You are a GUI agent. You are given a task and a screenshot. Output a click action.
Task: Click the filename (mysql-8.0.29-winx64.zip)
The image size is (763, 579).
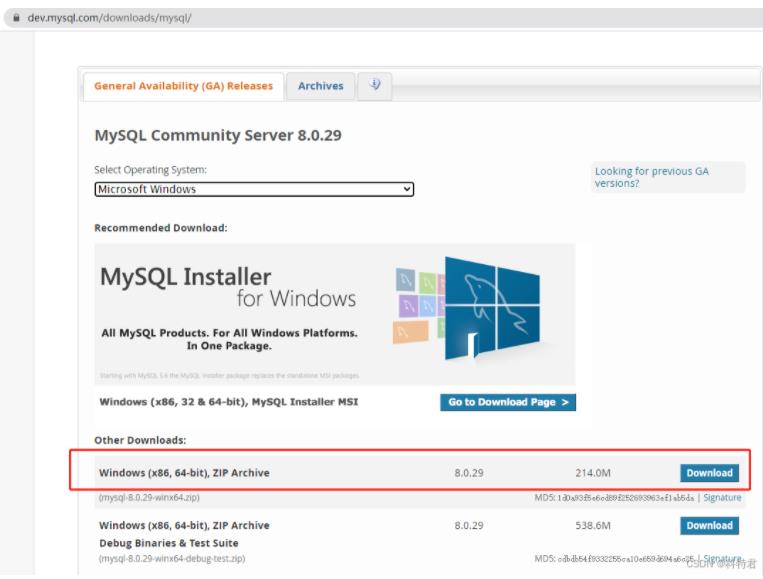point(149,498)
